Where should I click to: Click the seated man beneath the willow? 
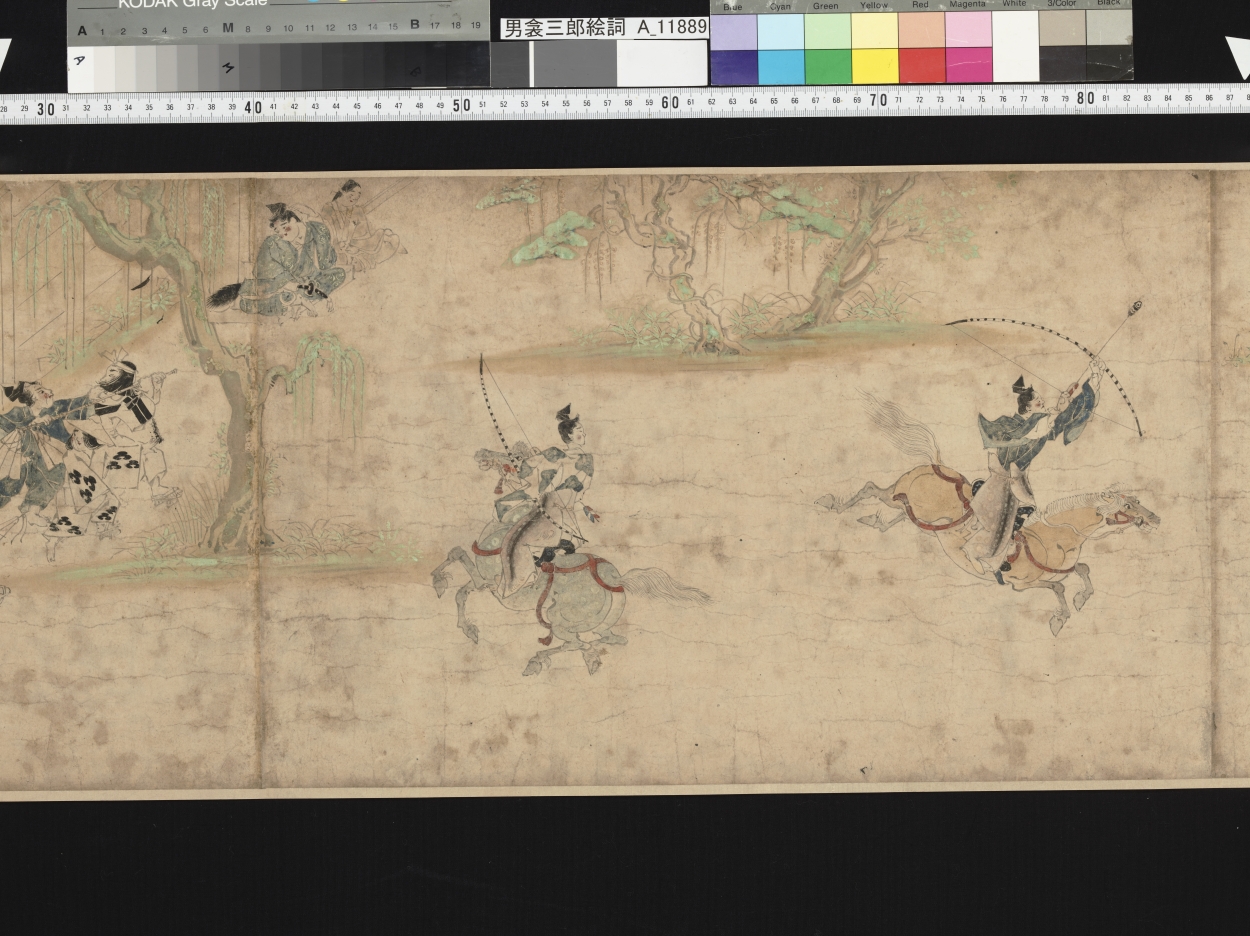pos(287,262)
